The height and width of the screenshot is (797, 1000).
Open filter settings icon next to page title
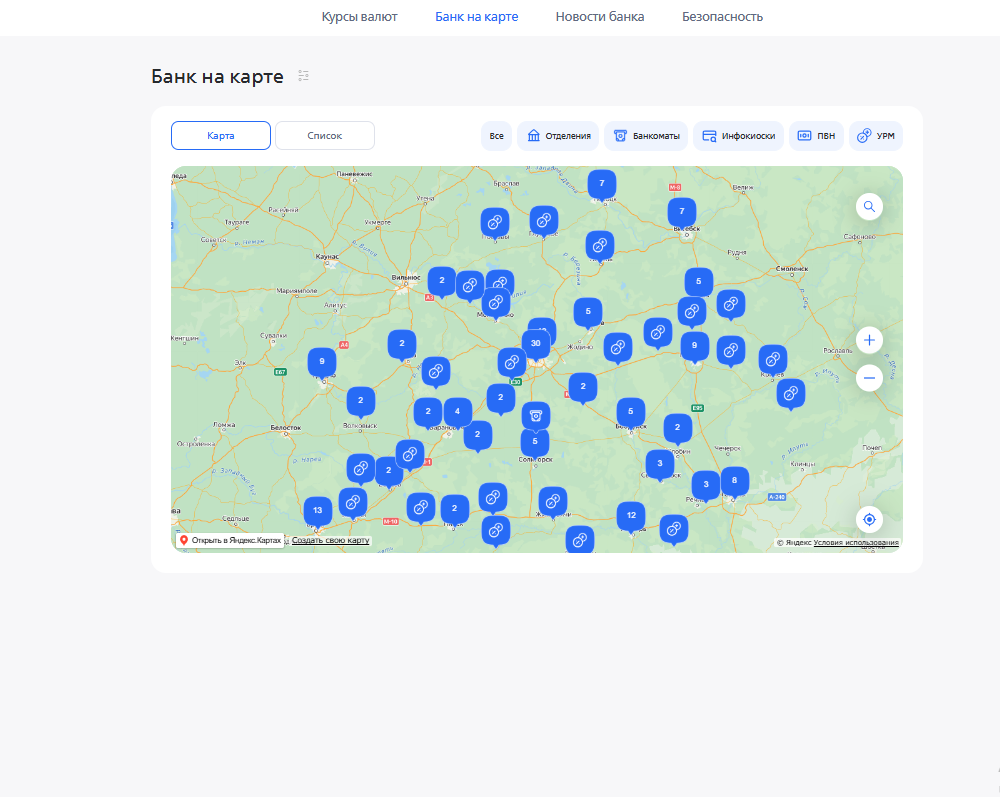303,76
